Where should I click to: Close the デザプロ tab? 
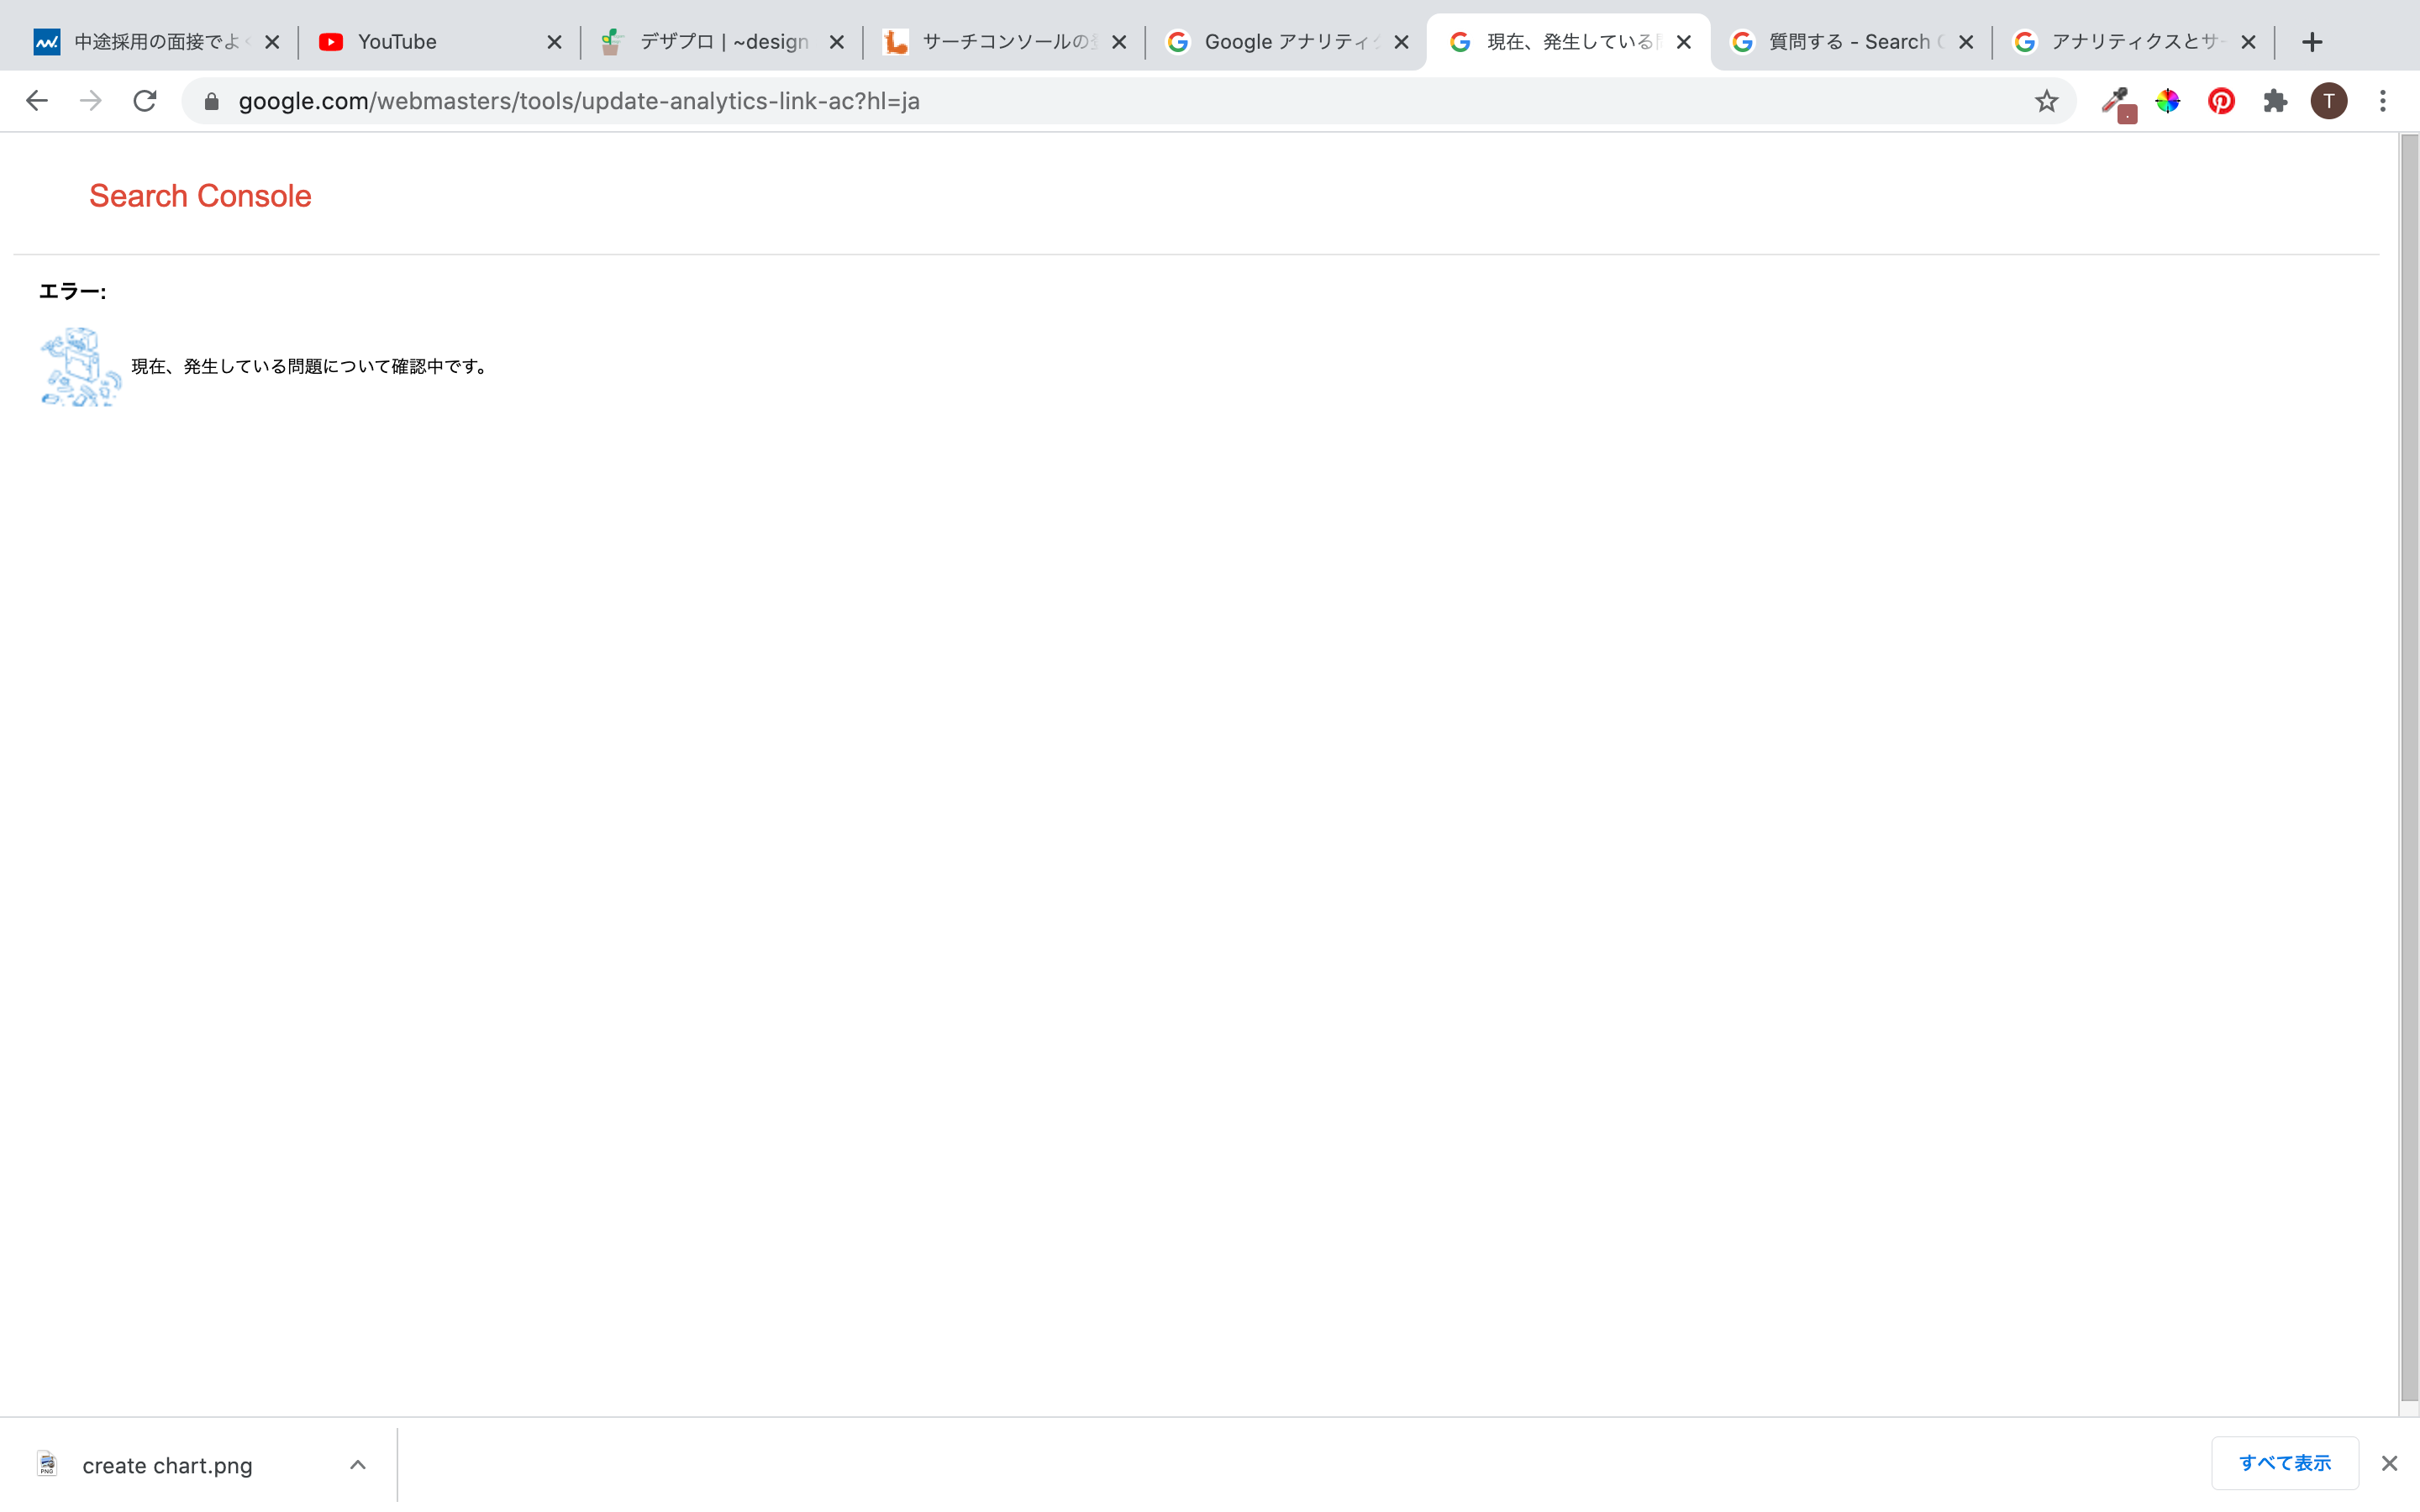coord(837,42)
